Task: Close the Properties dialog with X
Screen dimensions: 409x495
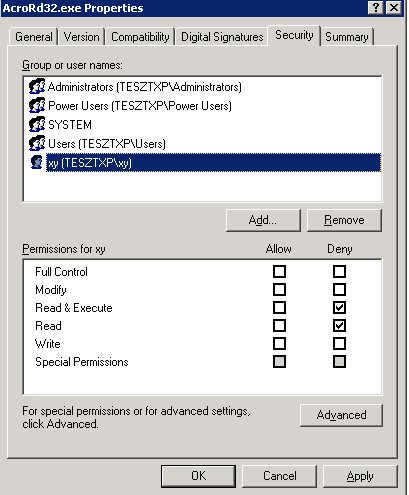Action: point(394,8)
